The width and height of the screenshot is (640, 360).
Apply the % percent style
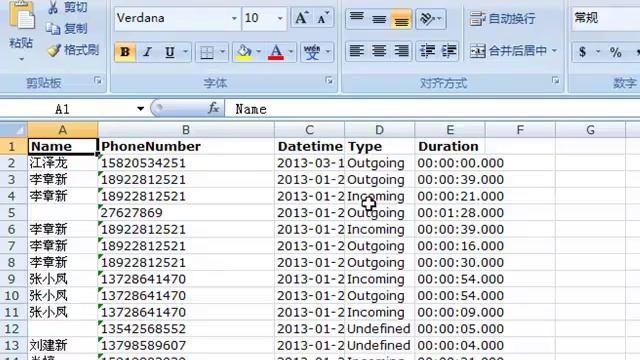616,52
